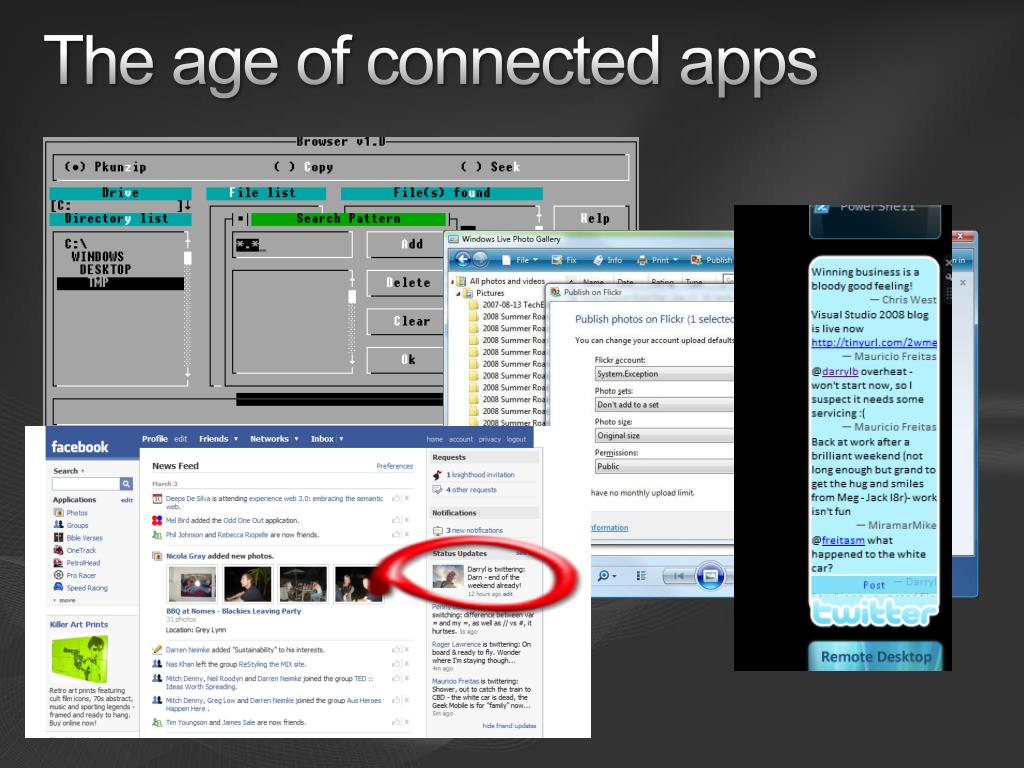The image size is (1024, 768).
Task: Open the Friends menu in Facebook
Action: (x=214, y=439)
